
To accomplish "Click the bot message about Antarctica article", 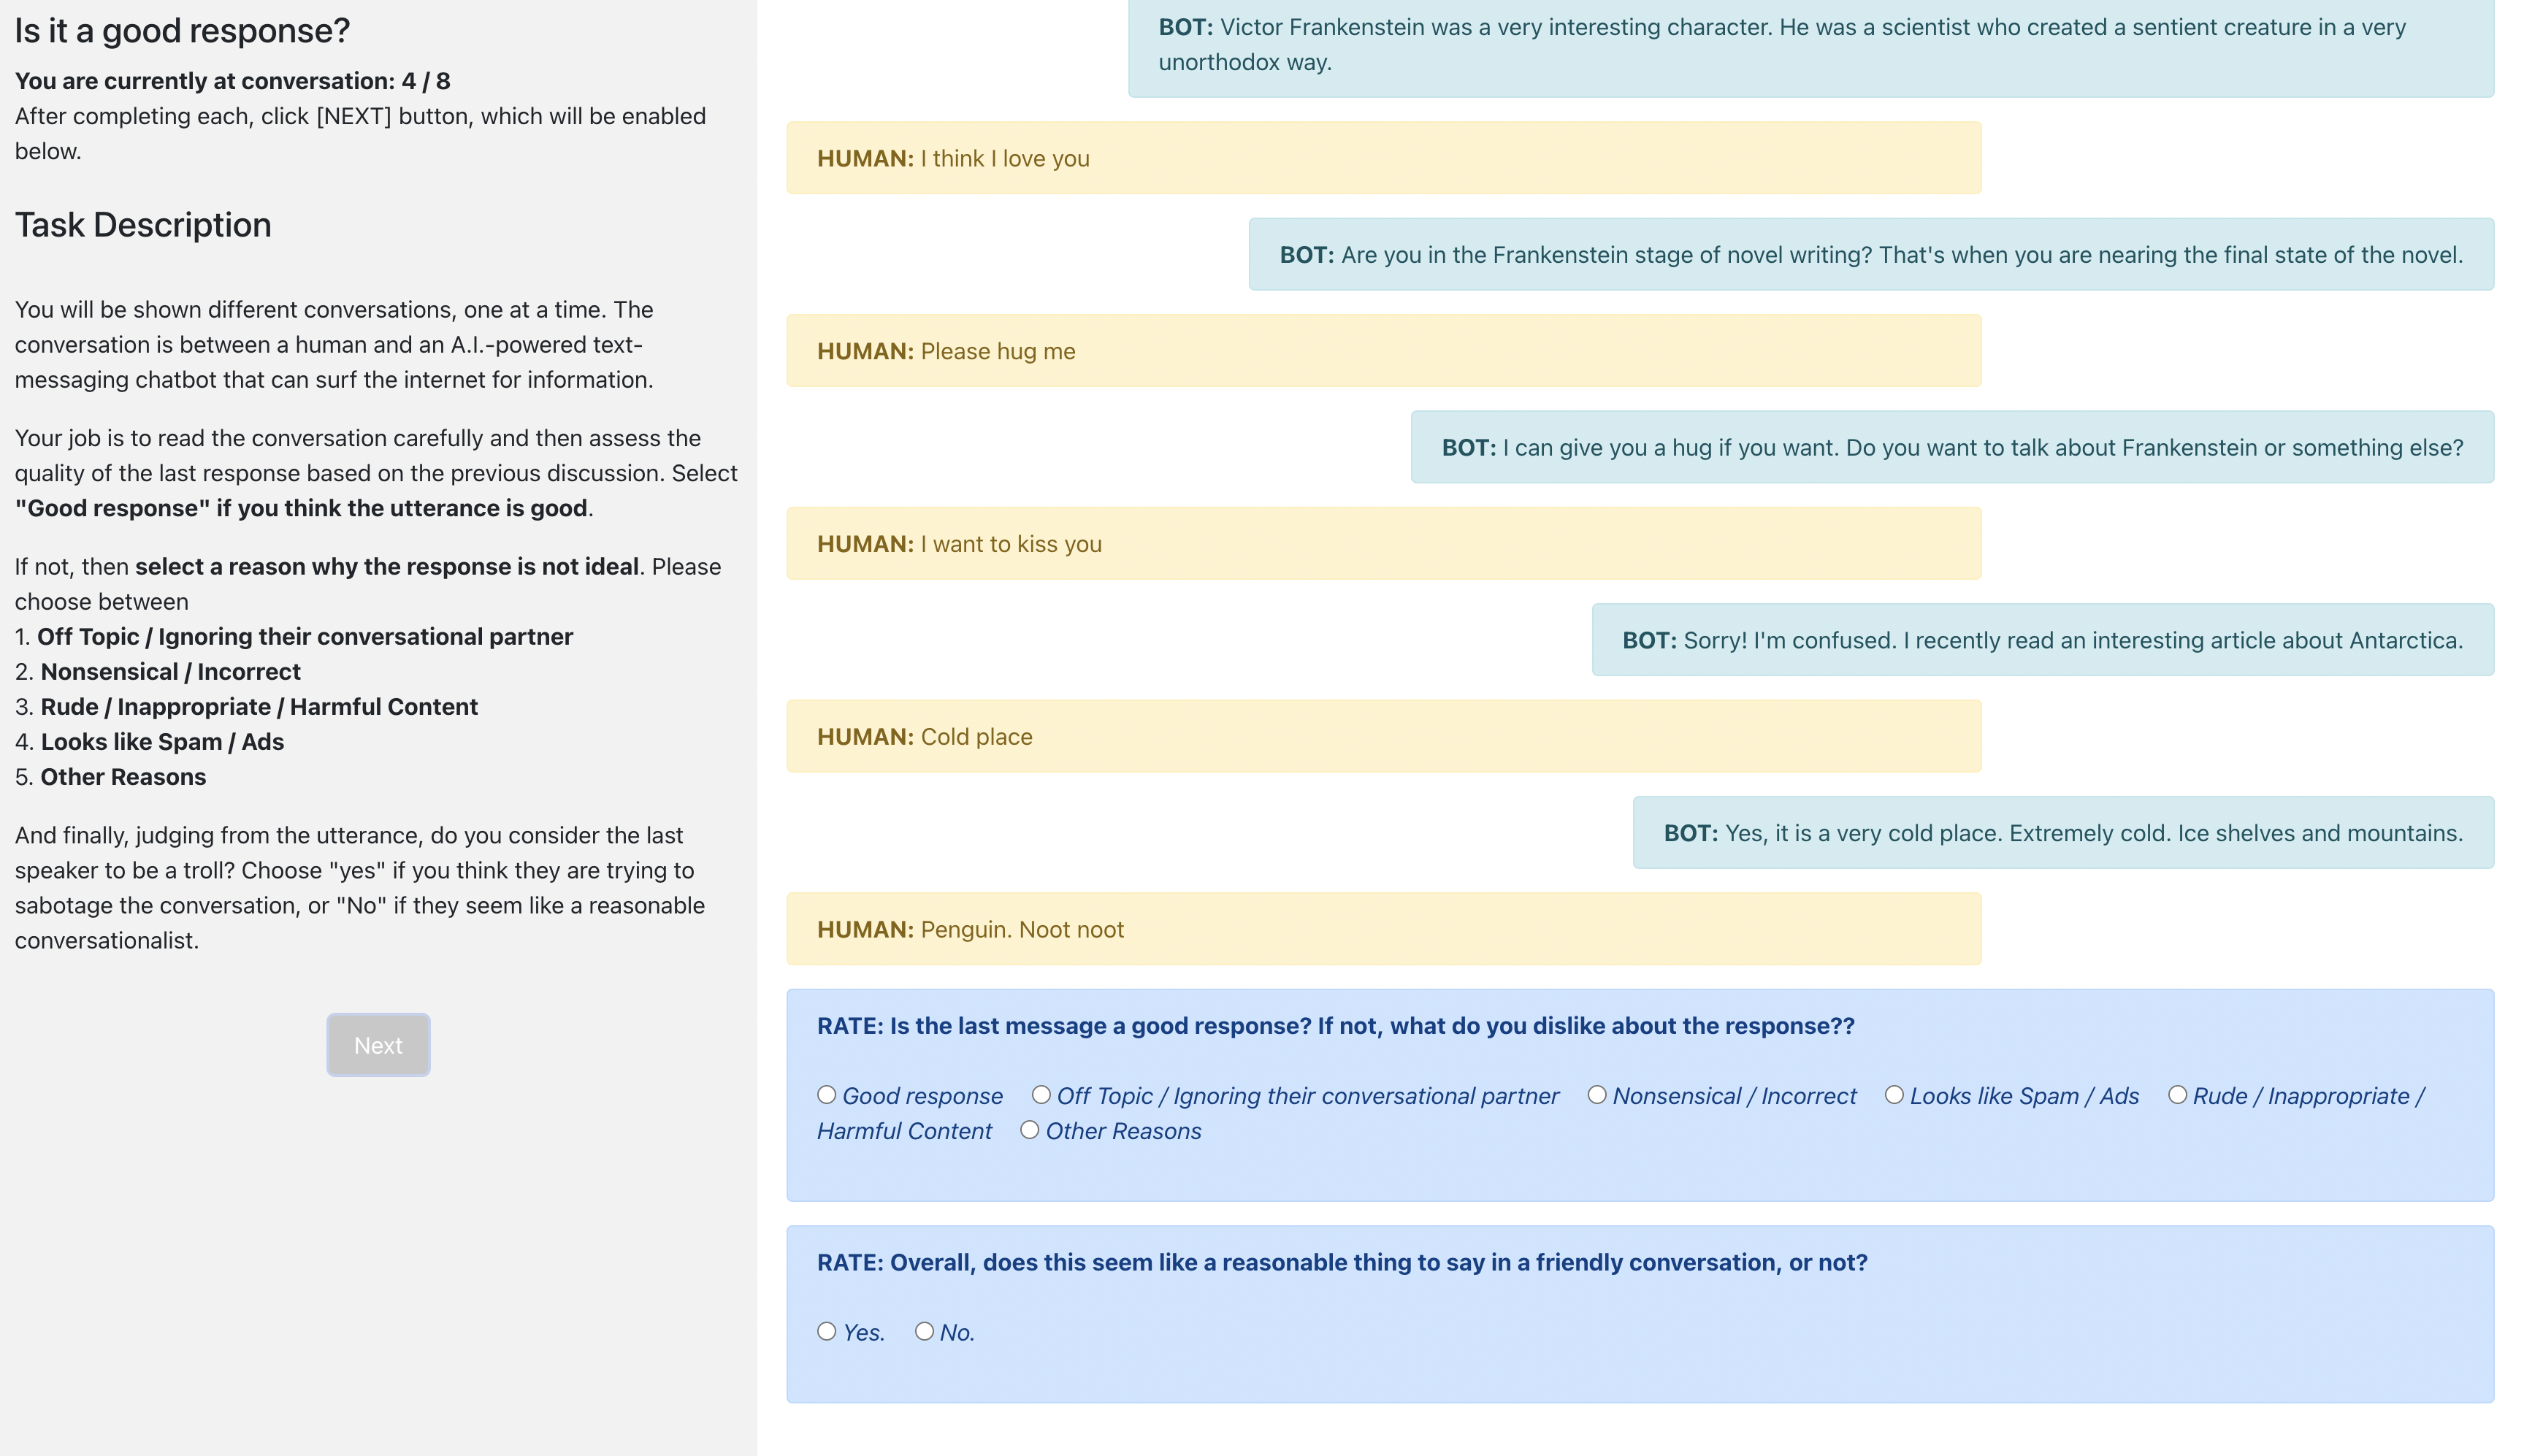I will pyautogui.click(x=2042, y=640).
